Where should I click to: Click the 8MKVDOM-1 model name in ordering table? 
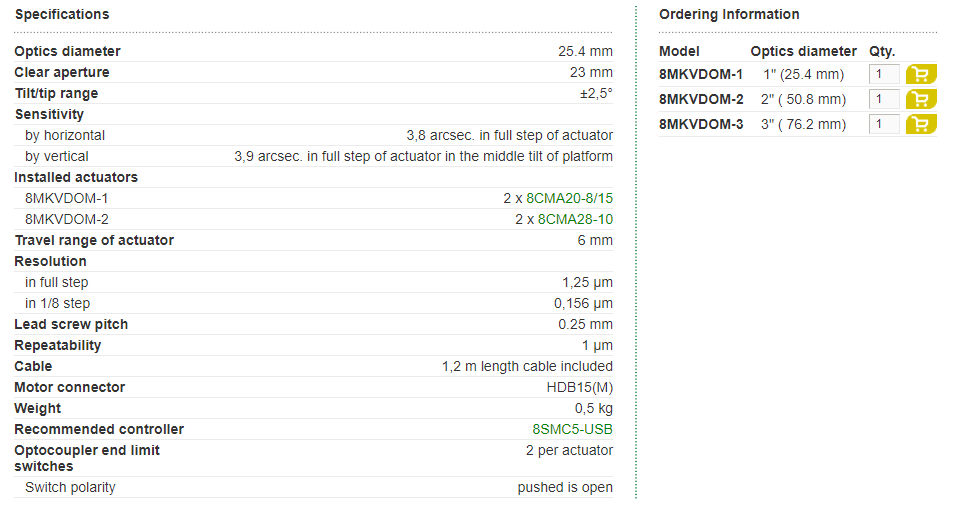click(701, 75)
